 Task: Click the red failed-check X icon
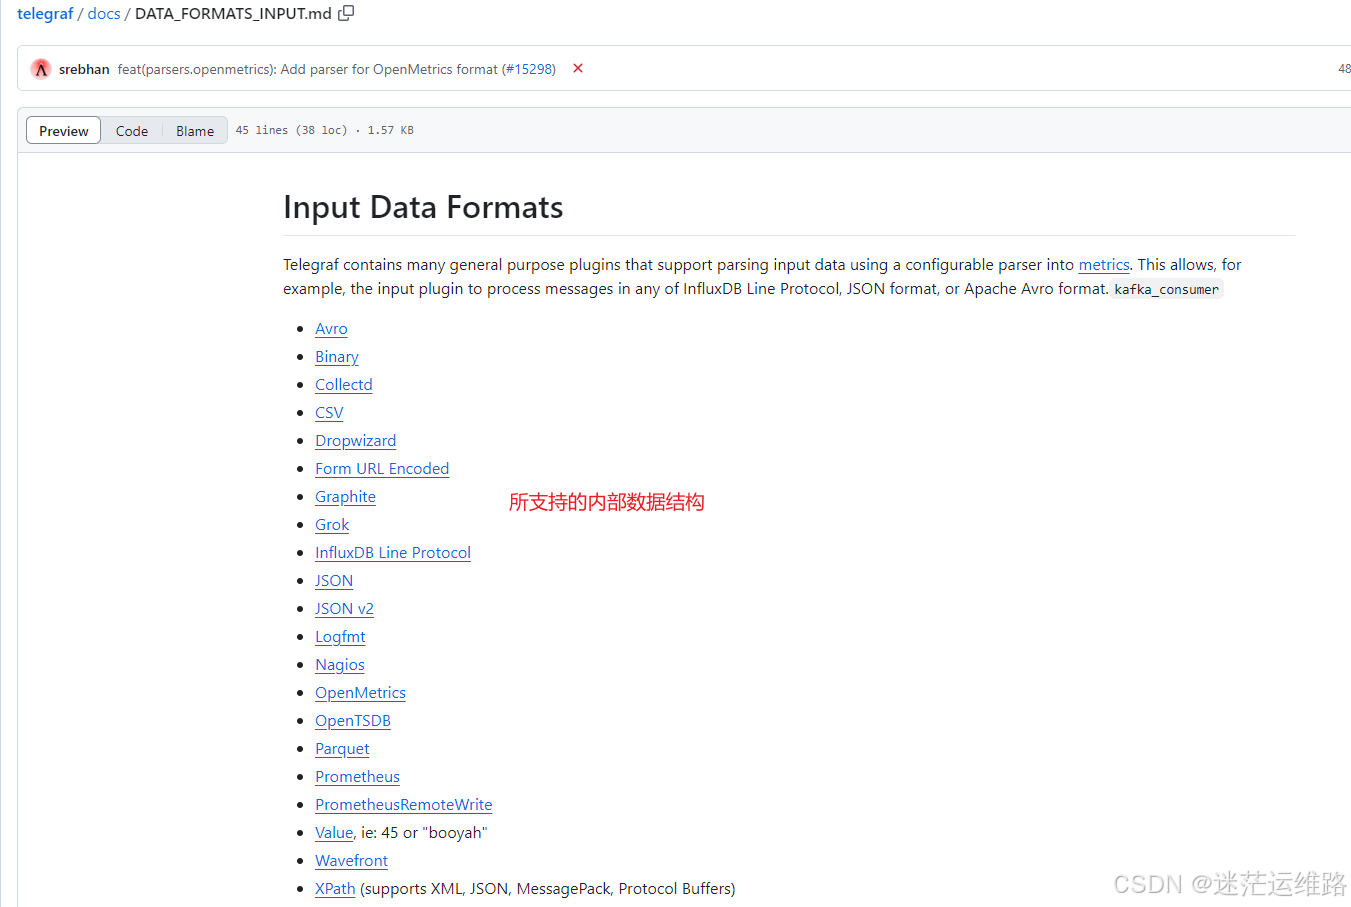pos(578,68)
